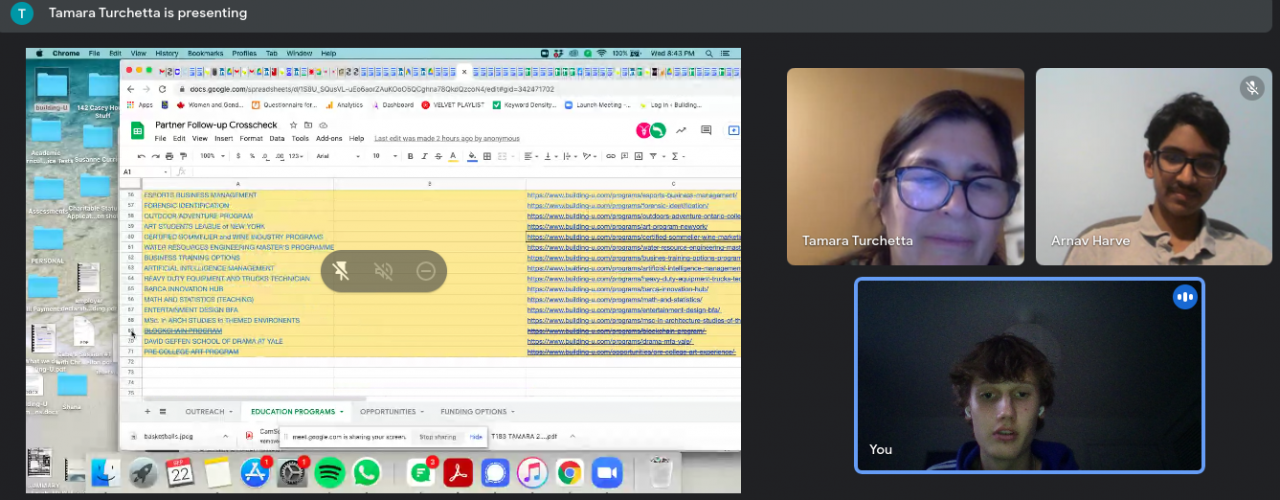Star the Partner Follow-up Crosscheck document
Viewport: 1280px width, 500px height.
point(293,125)
